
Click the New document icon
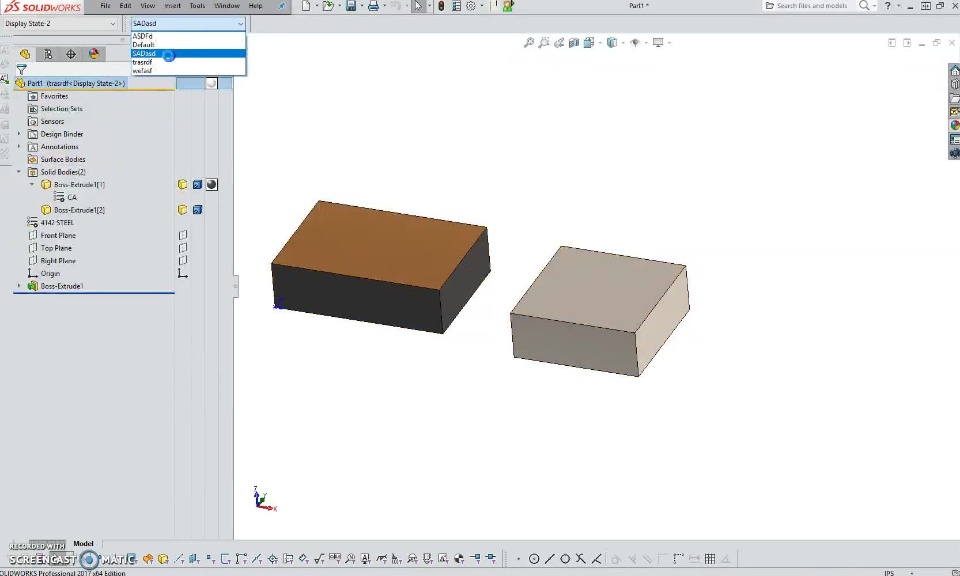(306, 6)
